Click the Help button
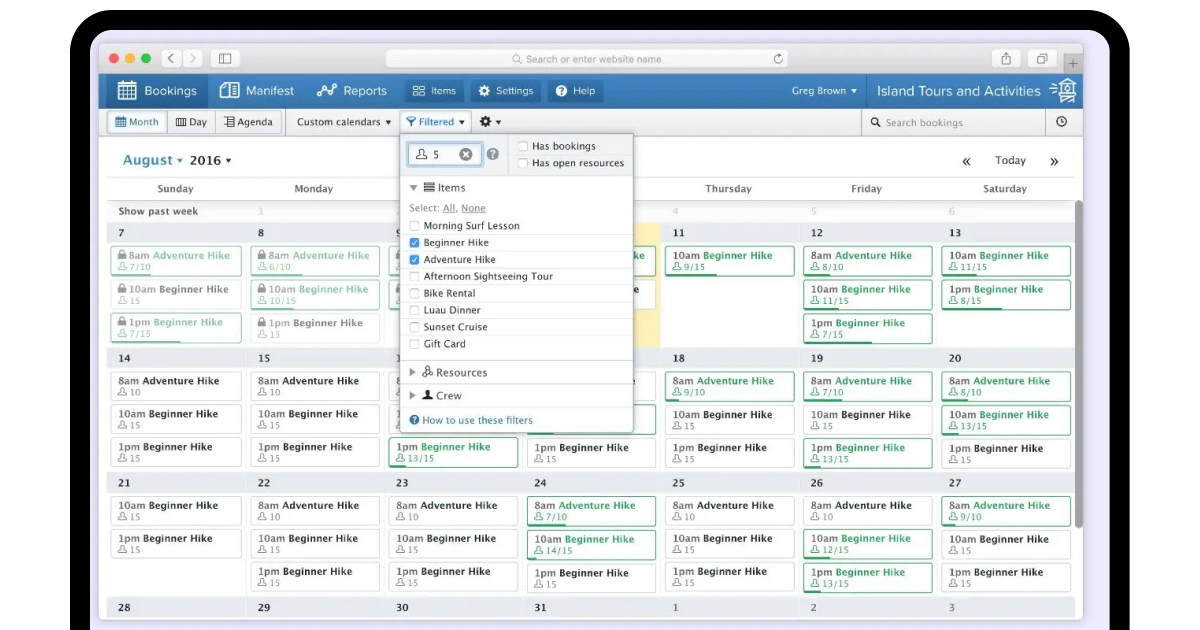The width and height of the screenshot is (1200, 630). pos(575,91)
